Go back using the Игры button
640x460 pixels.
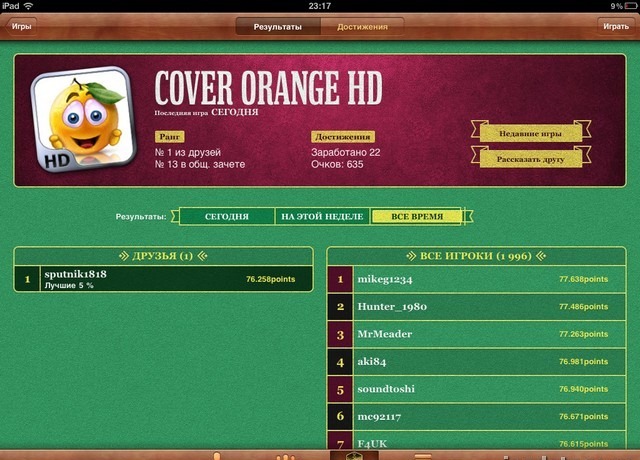click(21, 27)
